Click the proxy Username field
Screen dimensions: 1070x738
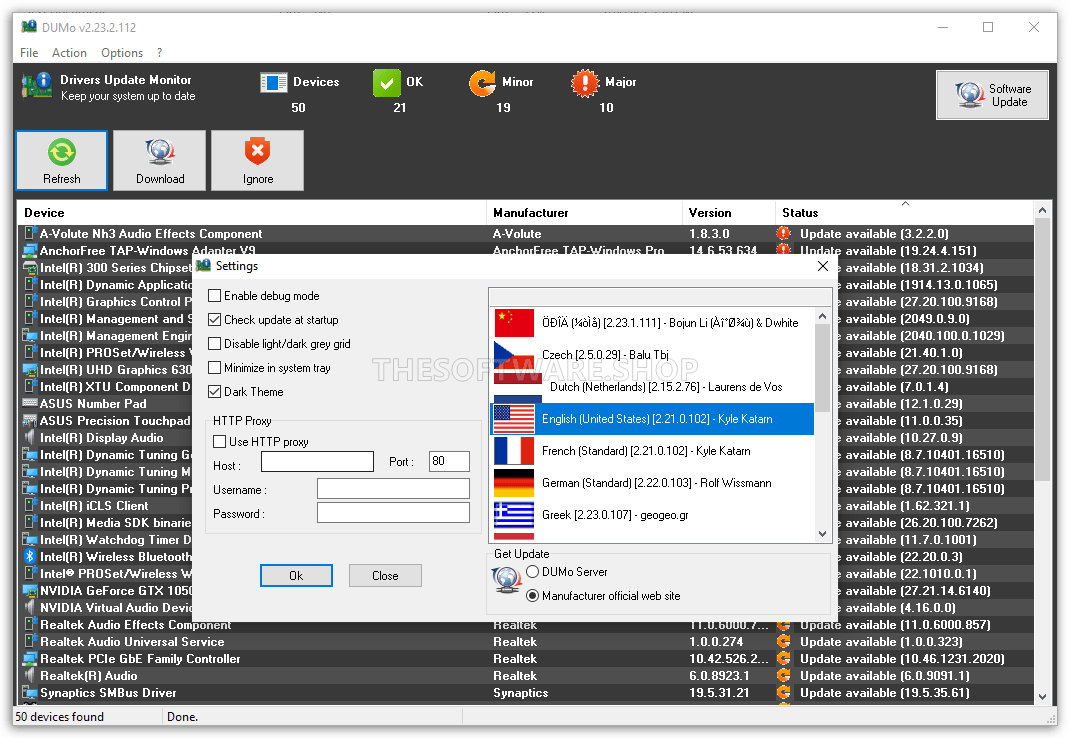pos(393,489)
